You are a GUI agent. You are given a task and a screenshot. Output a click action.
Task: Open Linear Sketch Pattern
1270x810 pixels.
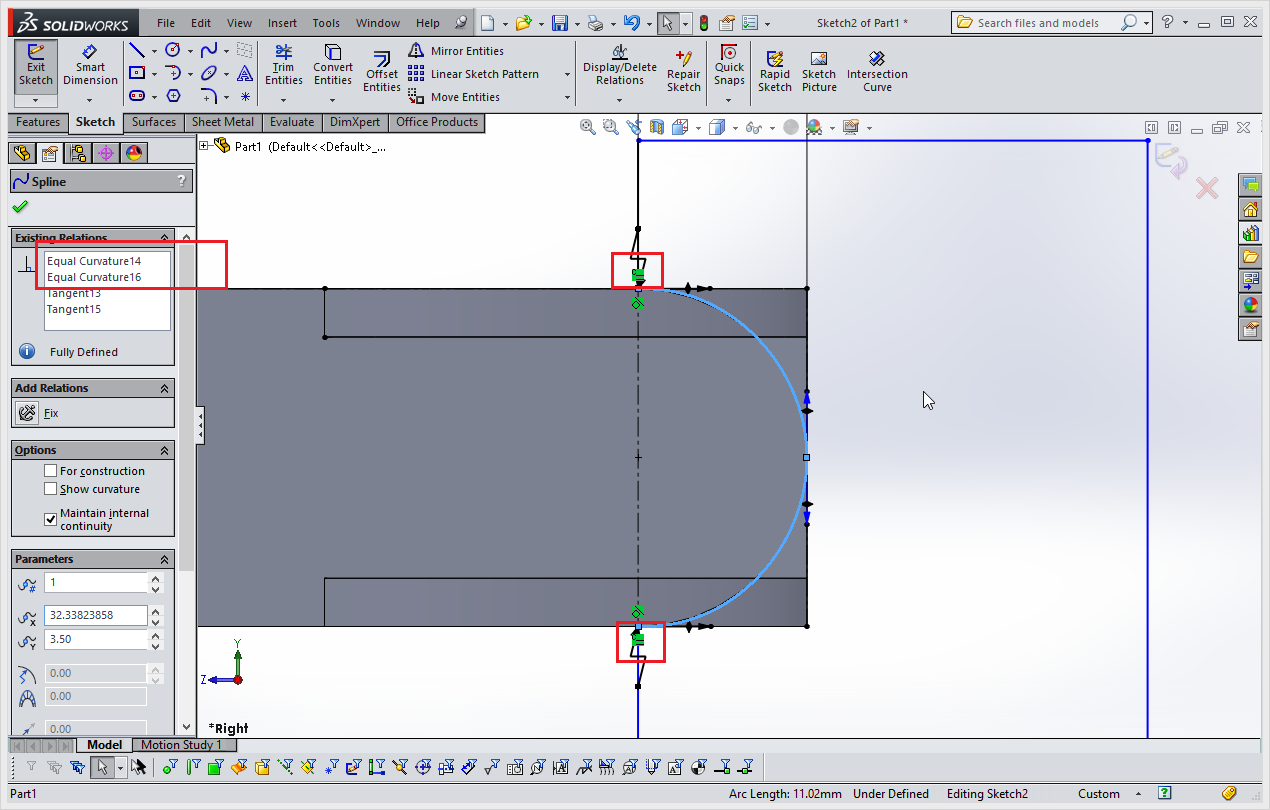click(474, 74)
